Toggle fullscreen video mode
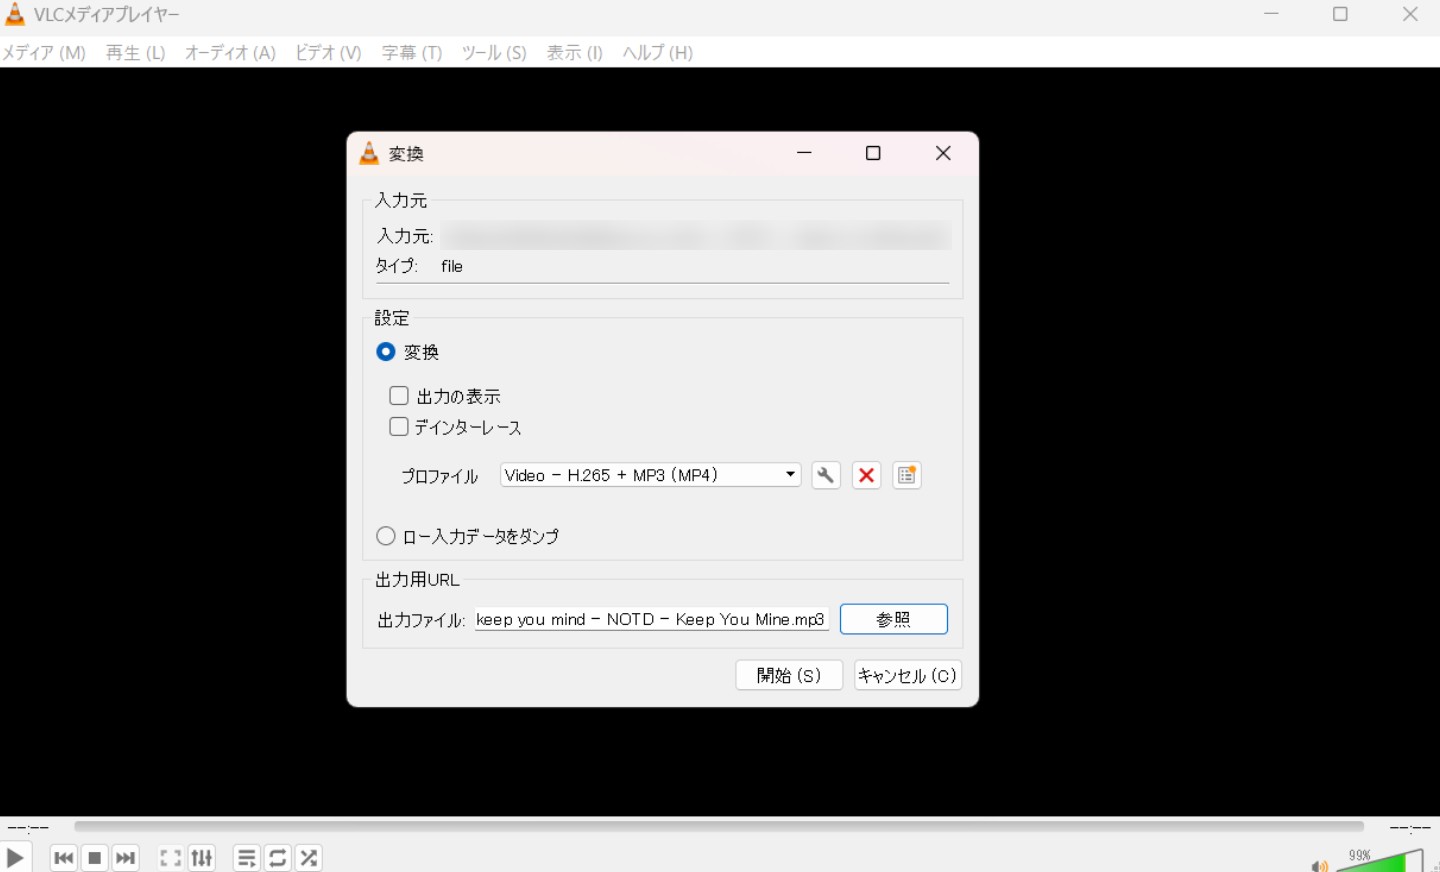1440x872 pixels. [x=170, y=858]
